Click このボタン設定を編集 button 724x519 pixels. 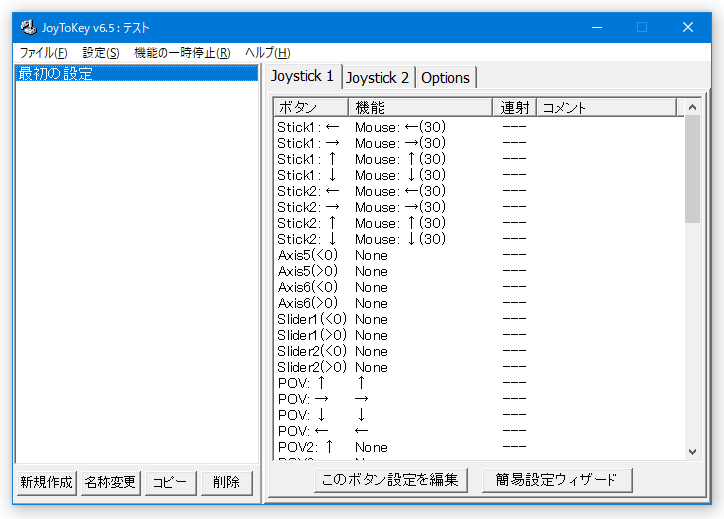pos(391,480)
